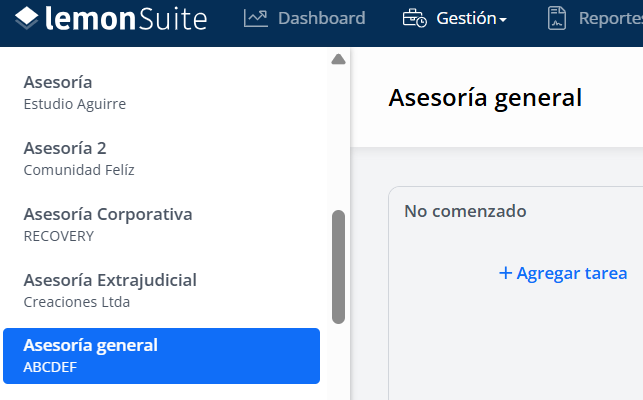Click the scroll-up arrow in project list
643x400 pixels.
(x=338, y=59)
